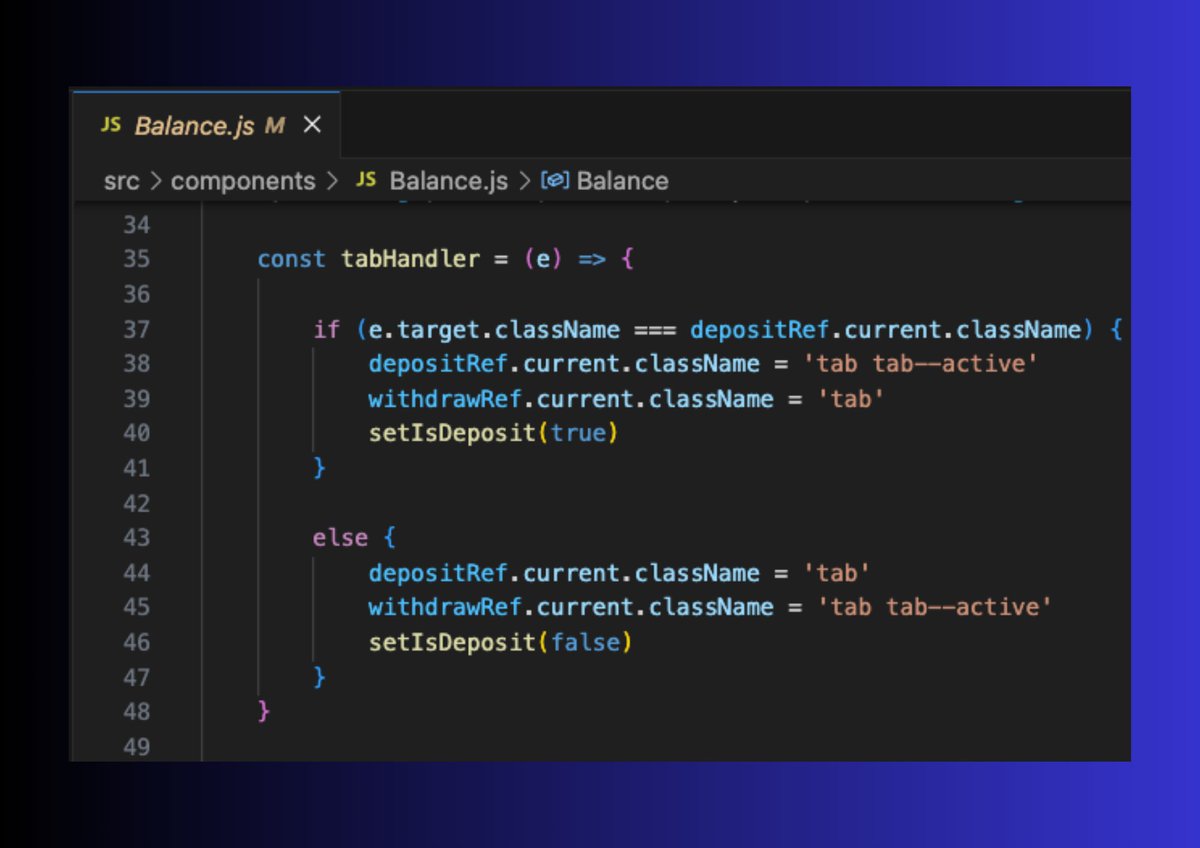This screenshot has height=848, width=1200.
Task: Click depositRef on line 38
Action: tap(439, 364)
